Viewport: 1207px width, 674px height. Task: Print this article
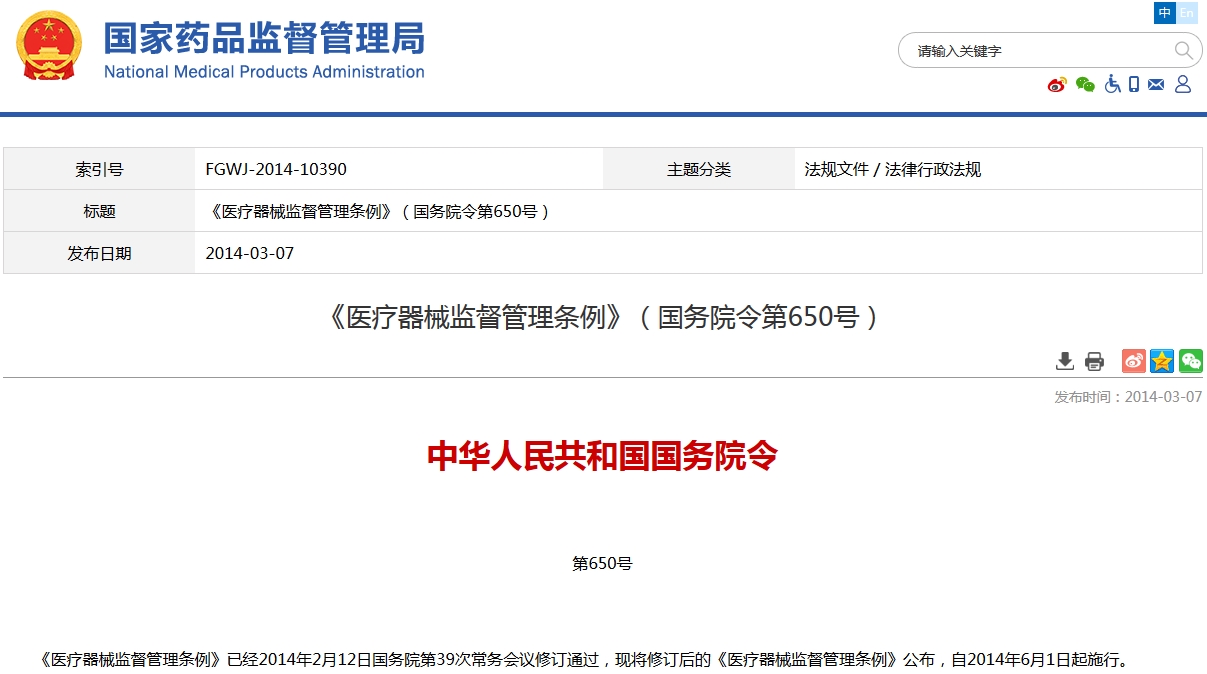click(1094, 361)
